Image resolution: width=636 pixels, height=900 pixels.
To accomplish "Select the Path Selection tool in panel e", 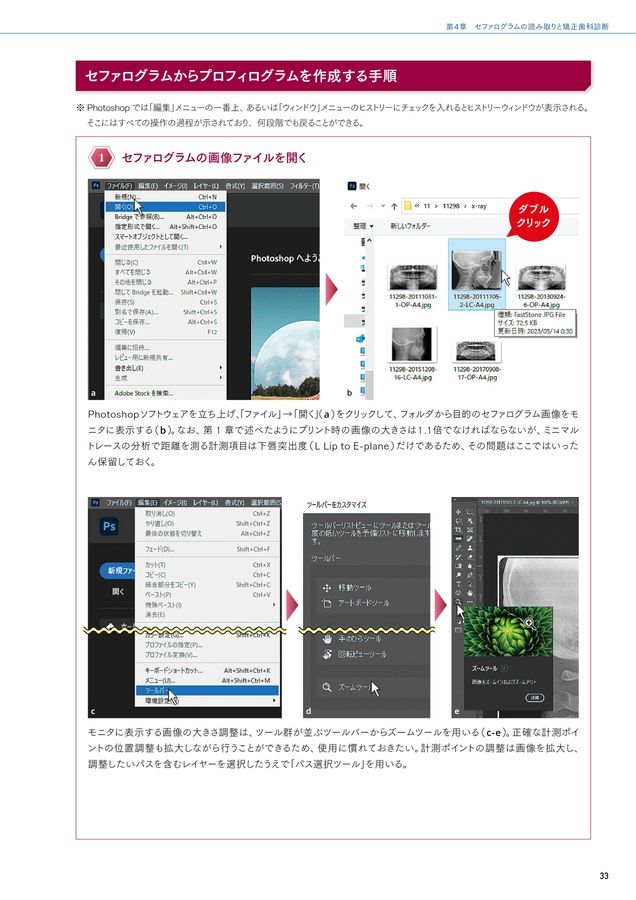I will (470, 584).
